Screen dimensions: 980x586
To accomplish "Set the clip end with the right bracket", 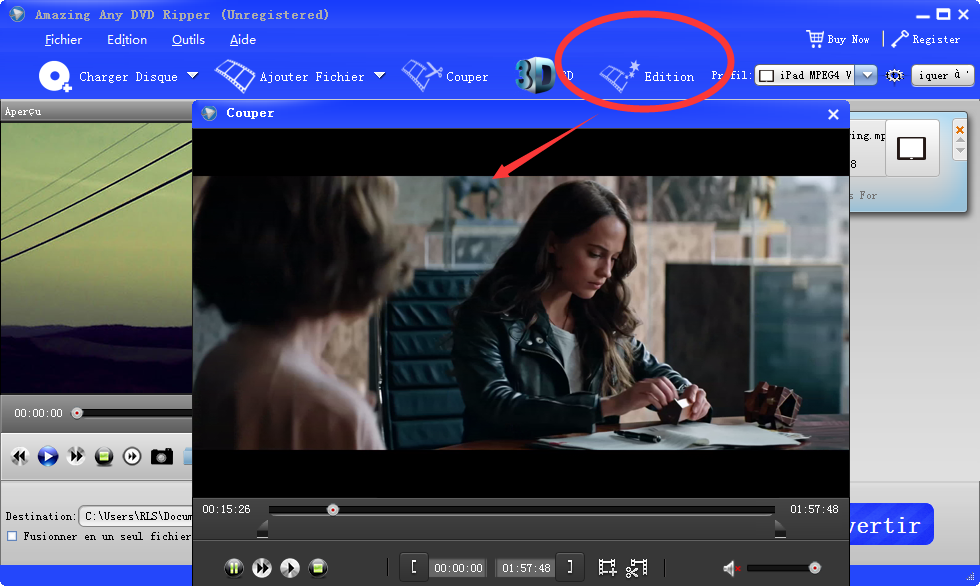I will (570, 567).
